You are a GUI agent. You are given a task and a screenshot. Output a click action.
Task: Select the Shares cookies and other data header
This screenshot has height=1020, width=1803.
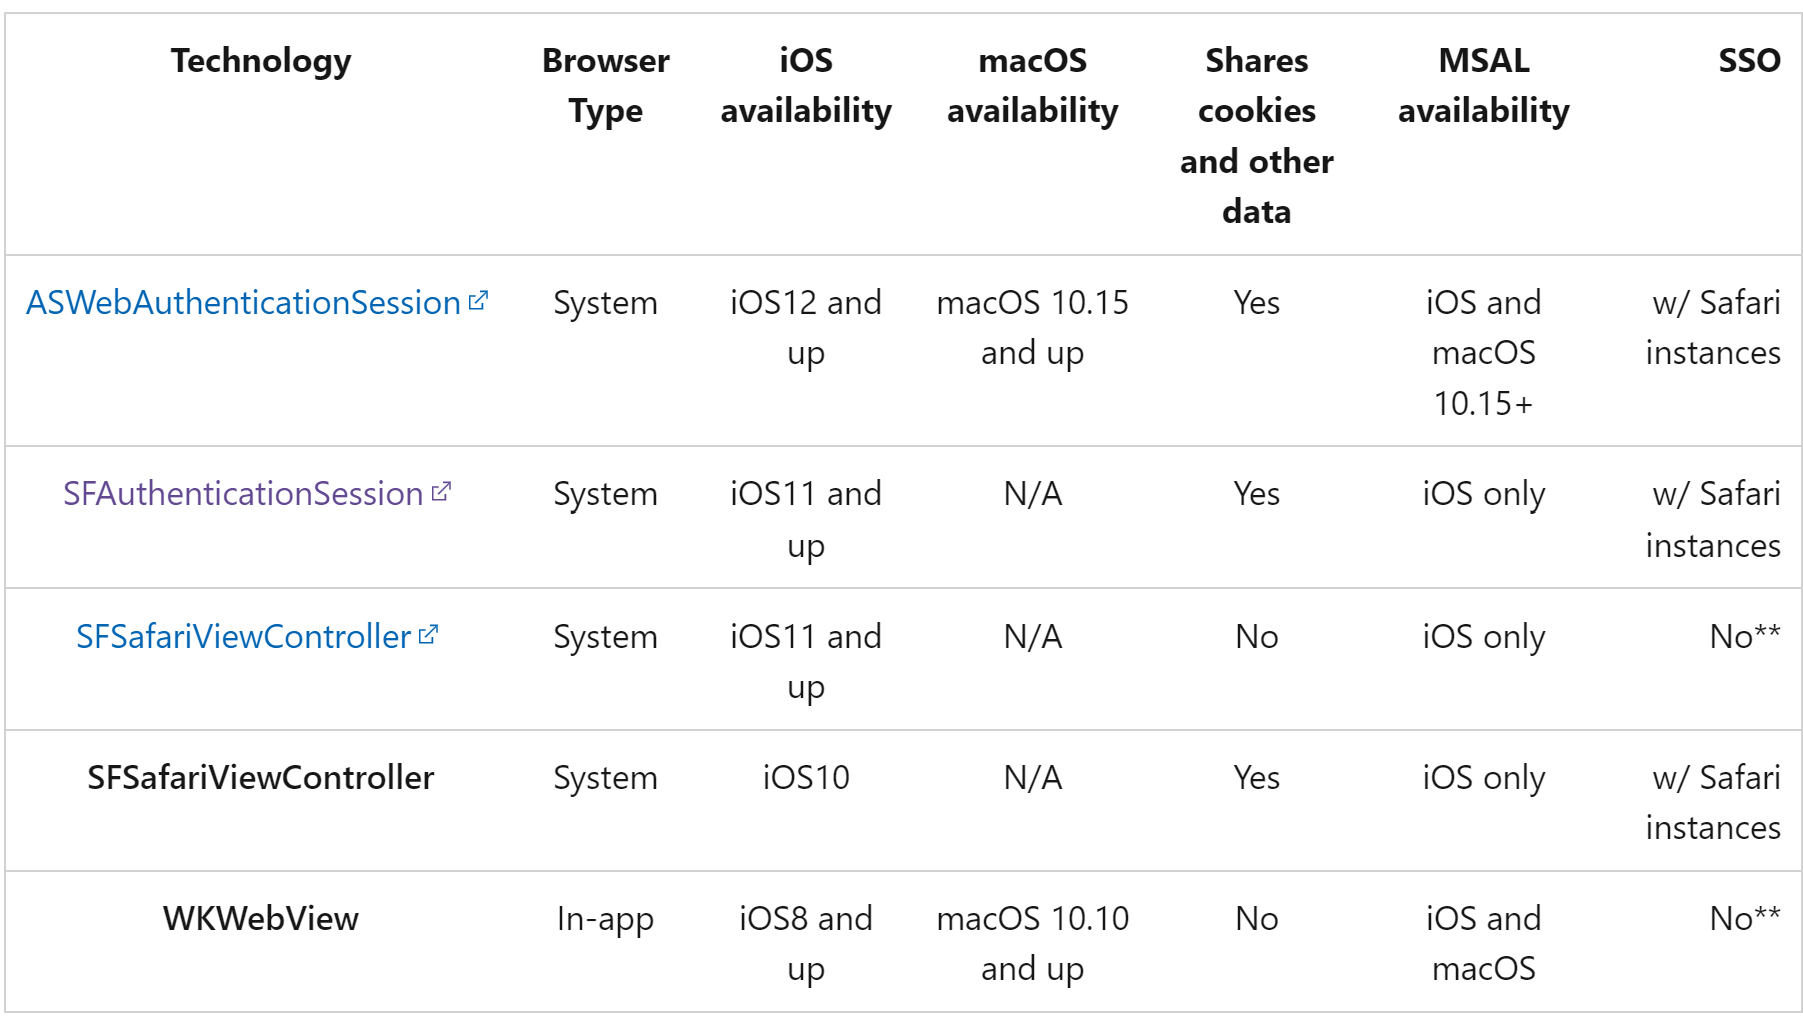1257,136
